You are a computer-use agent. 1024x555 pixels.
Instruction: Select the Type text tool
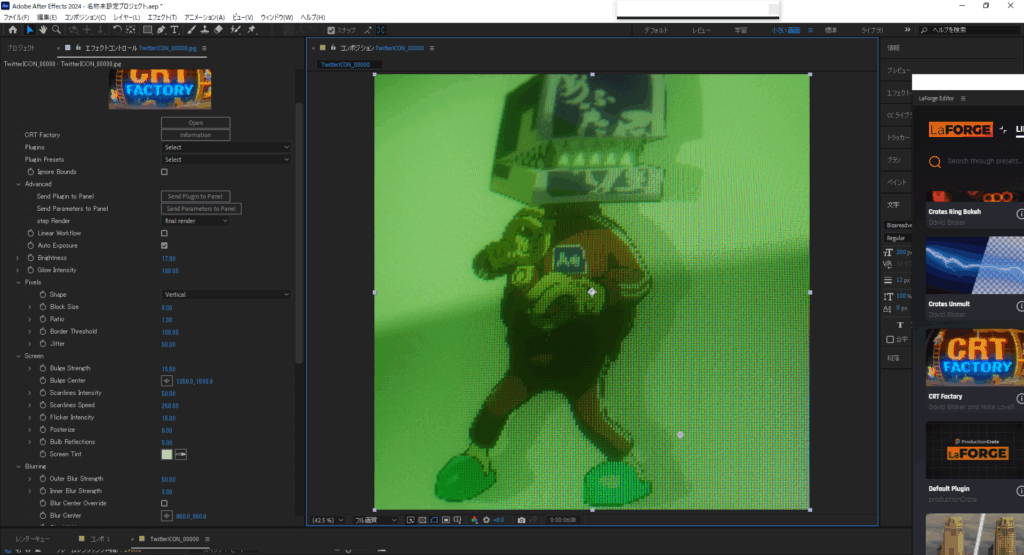[175, 30]
